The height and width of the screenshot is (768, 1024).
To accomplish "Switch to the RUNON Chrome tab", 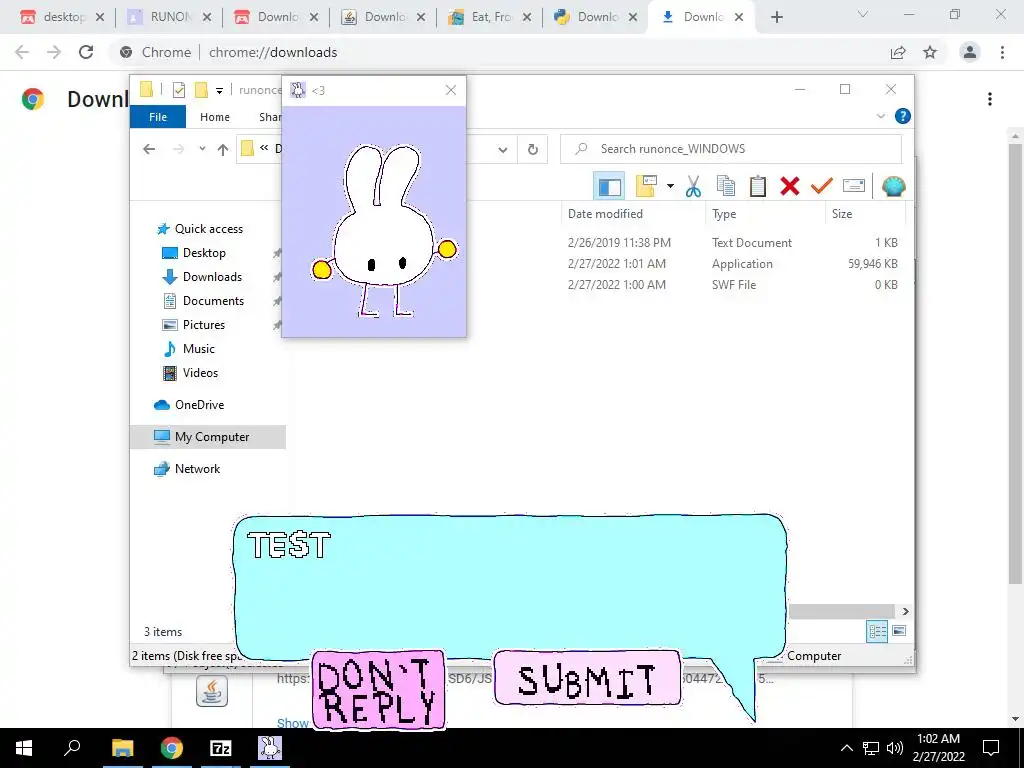I will (x=170, y=17).
